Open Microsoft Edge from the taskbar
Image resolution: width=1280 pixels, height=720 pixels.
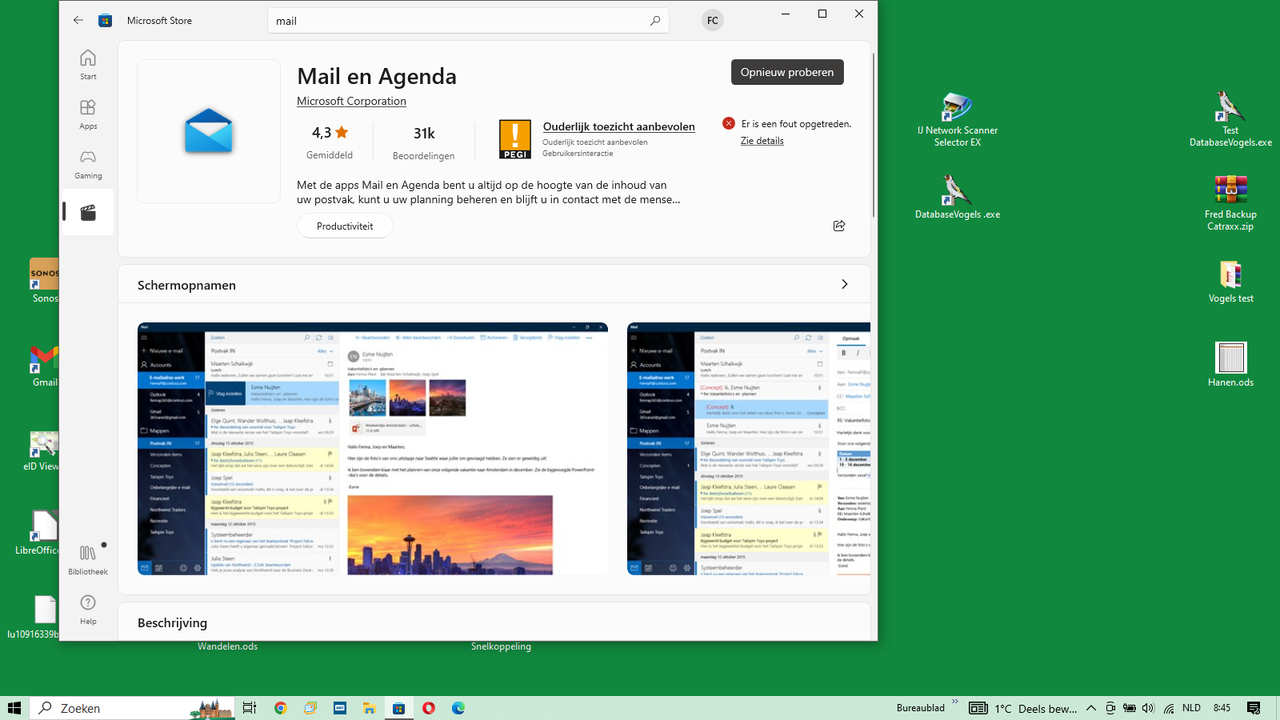pos(458,708)
